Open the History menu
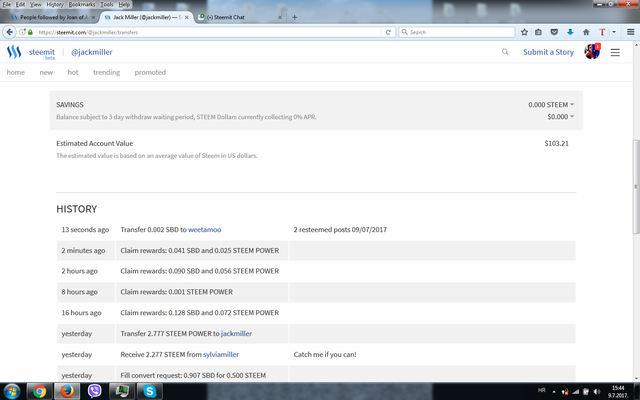640x400 pixels. point(55,4)
